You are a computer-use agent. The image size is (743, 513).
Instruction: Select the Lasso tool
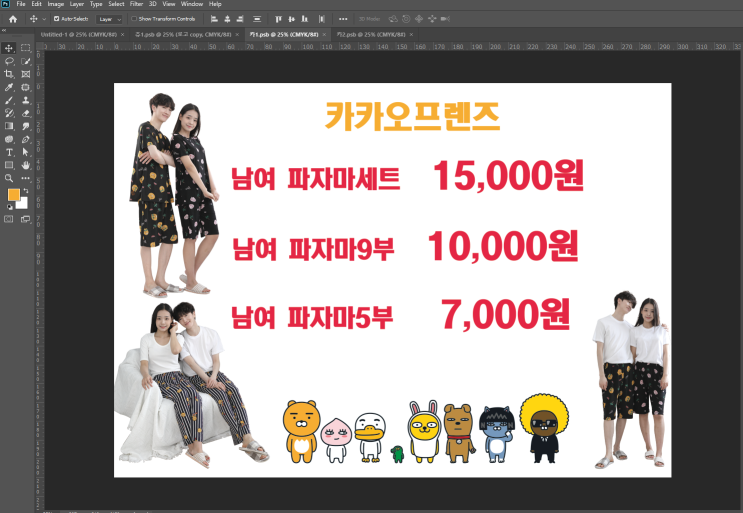[9, 61]
